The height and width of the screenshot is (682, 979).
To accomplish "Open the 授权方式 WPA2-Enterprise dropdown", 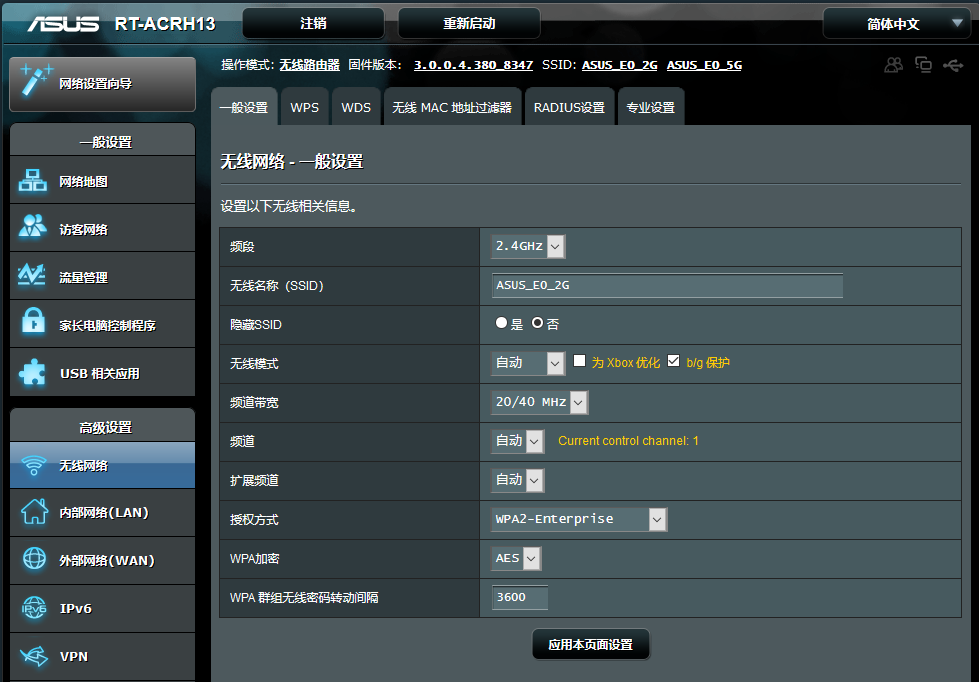I will coord(579,519).
